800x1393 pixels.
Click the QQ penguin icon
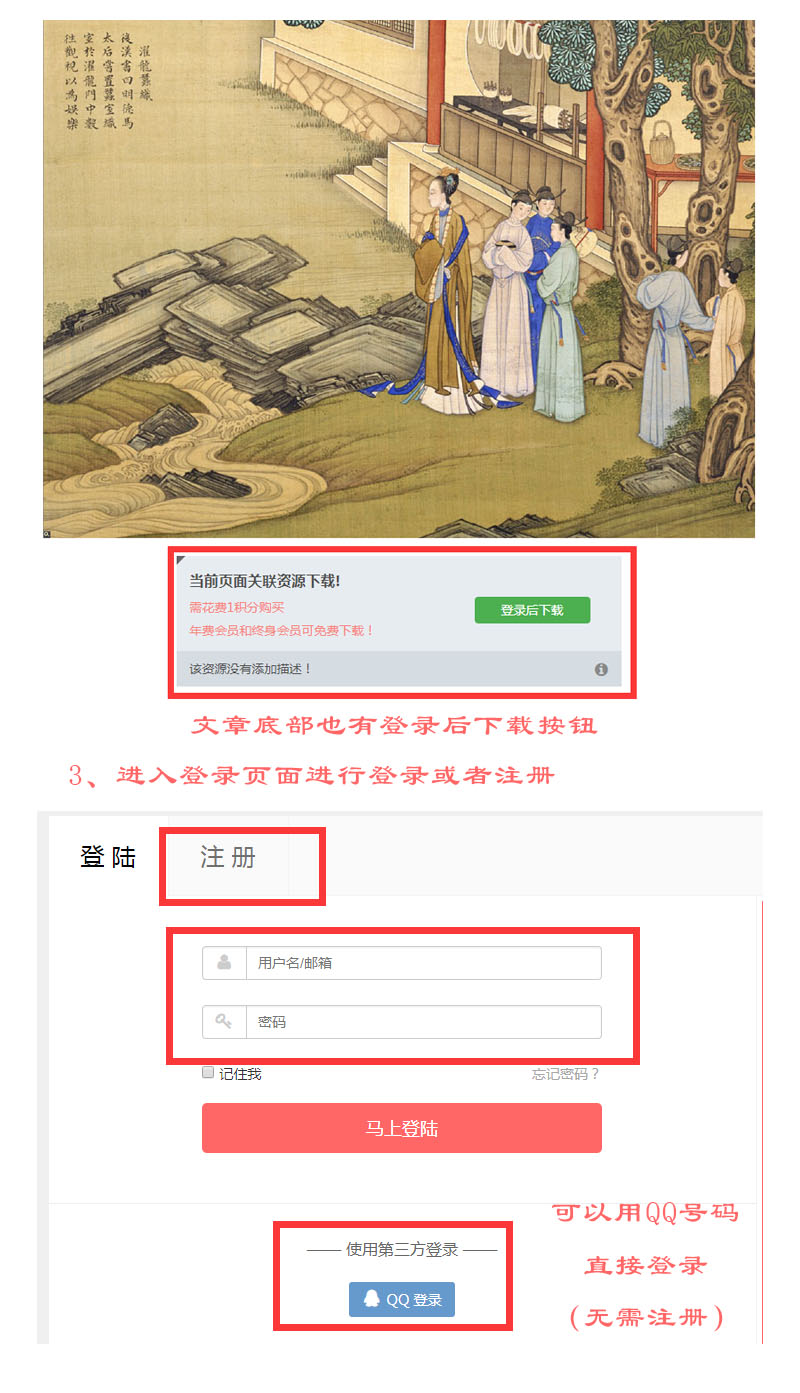[372, 1299]
